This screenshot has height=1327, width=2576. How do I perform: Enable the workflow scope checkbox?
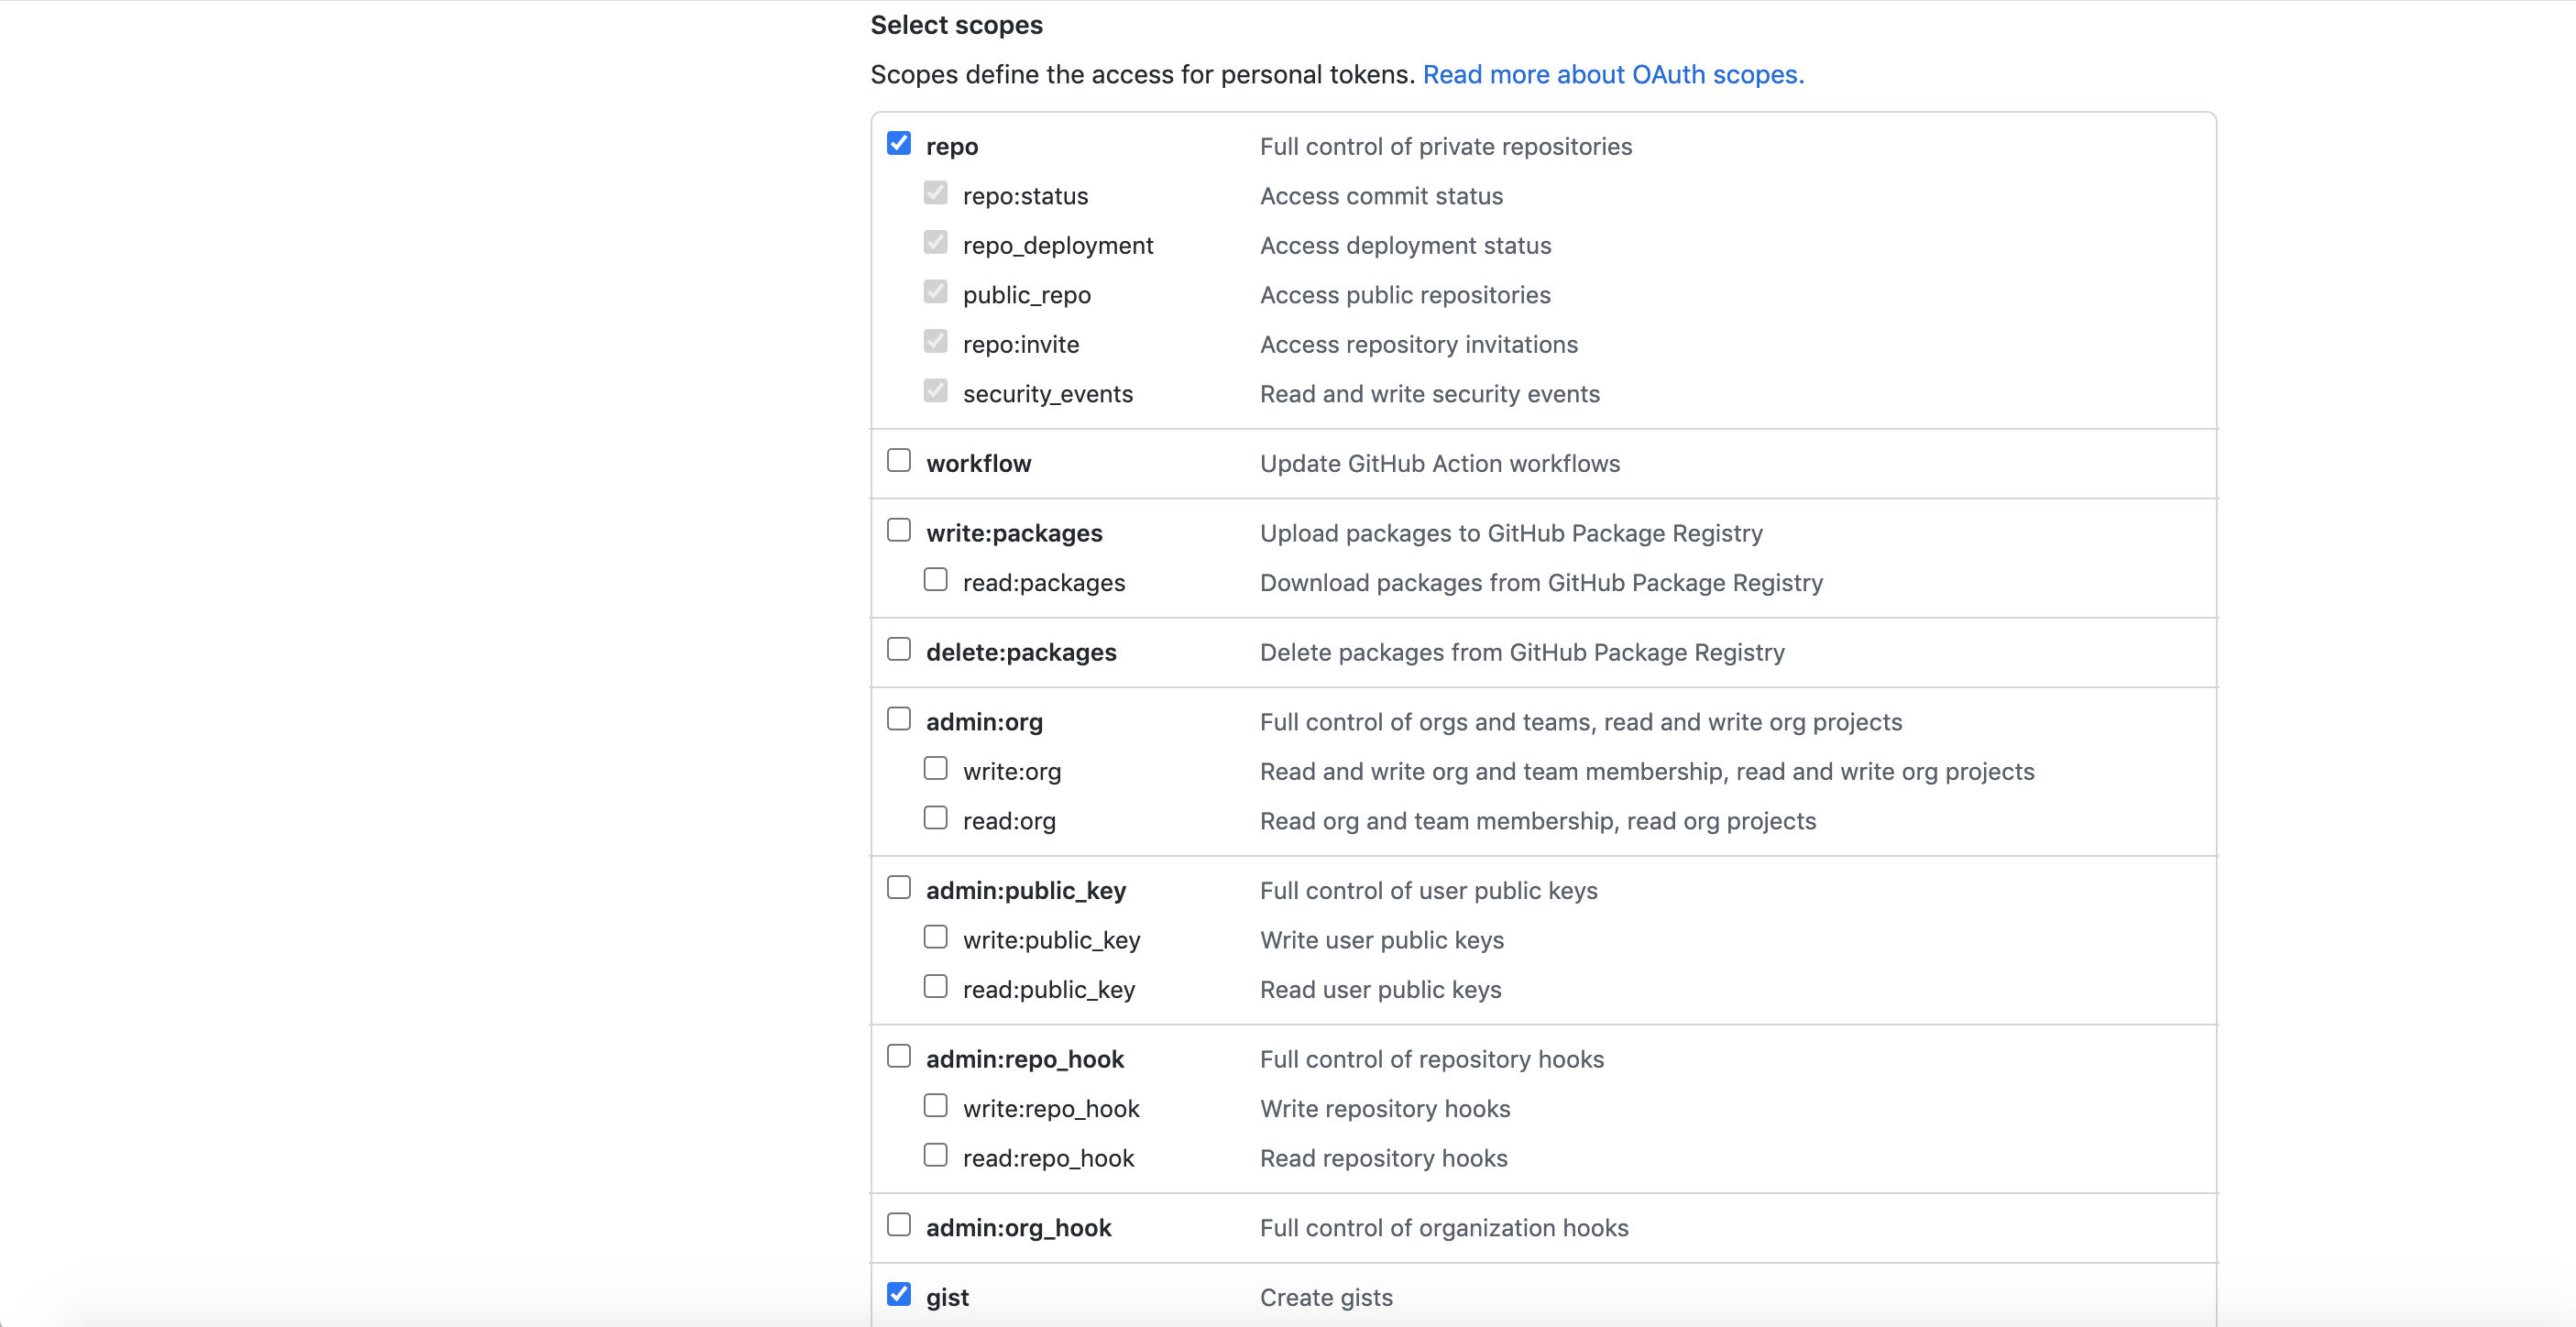(x=898, y=461)
